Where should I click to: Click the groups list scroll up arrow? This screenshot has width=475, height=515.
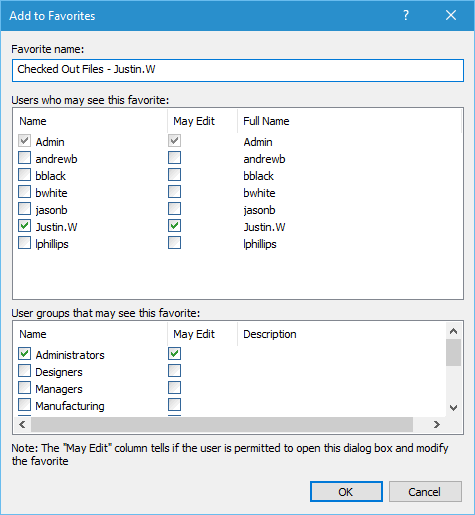(x=453, y=331)
